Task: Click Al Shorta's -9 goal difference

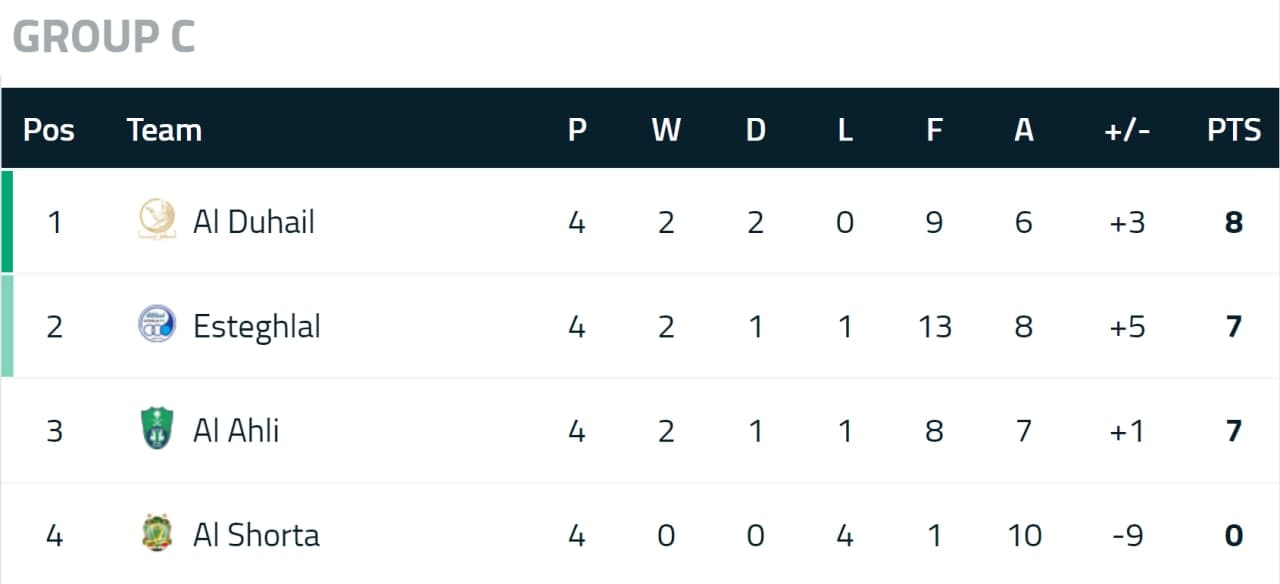Action: [x=1127, y=535]
